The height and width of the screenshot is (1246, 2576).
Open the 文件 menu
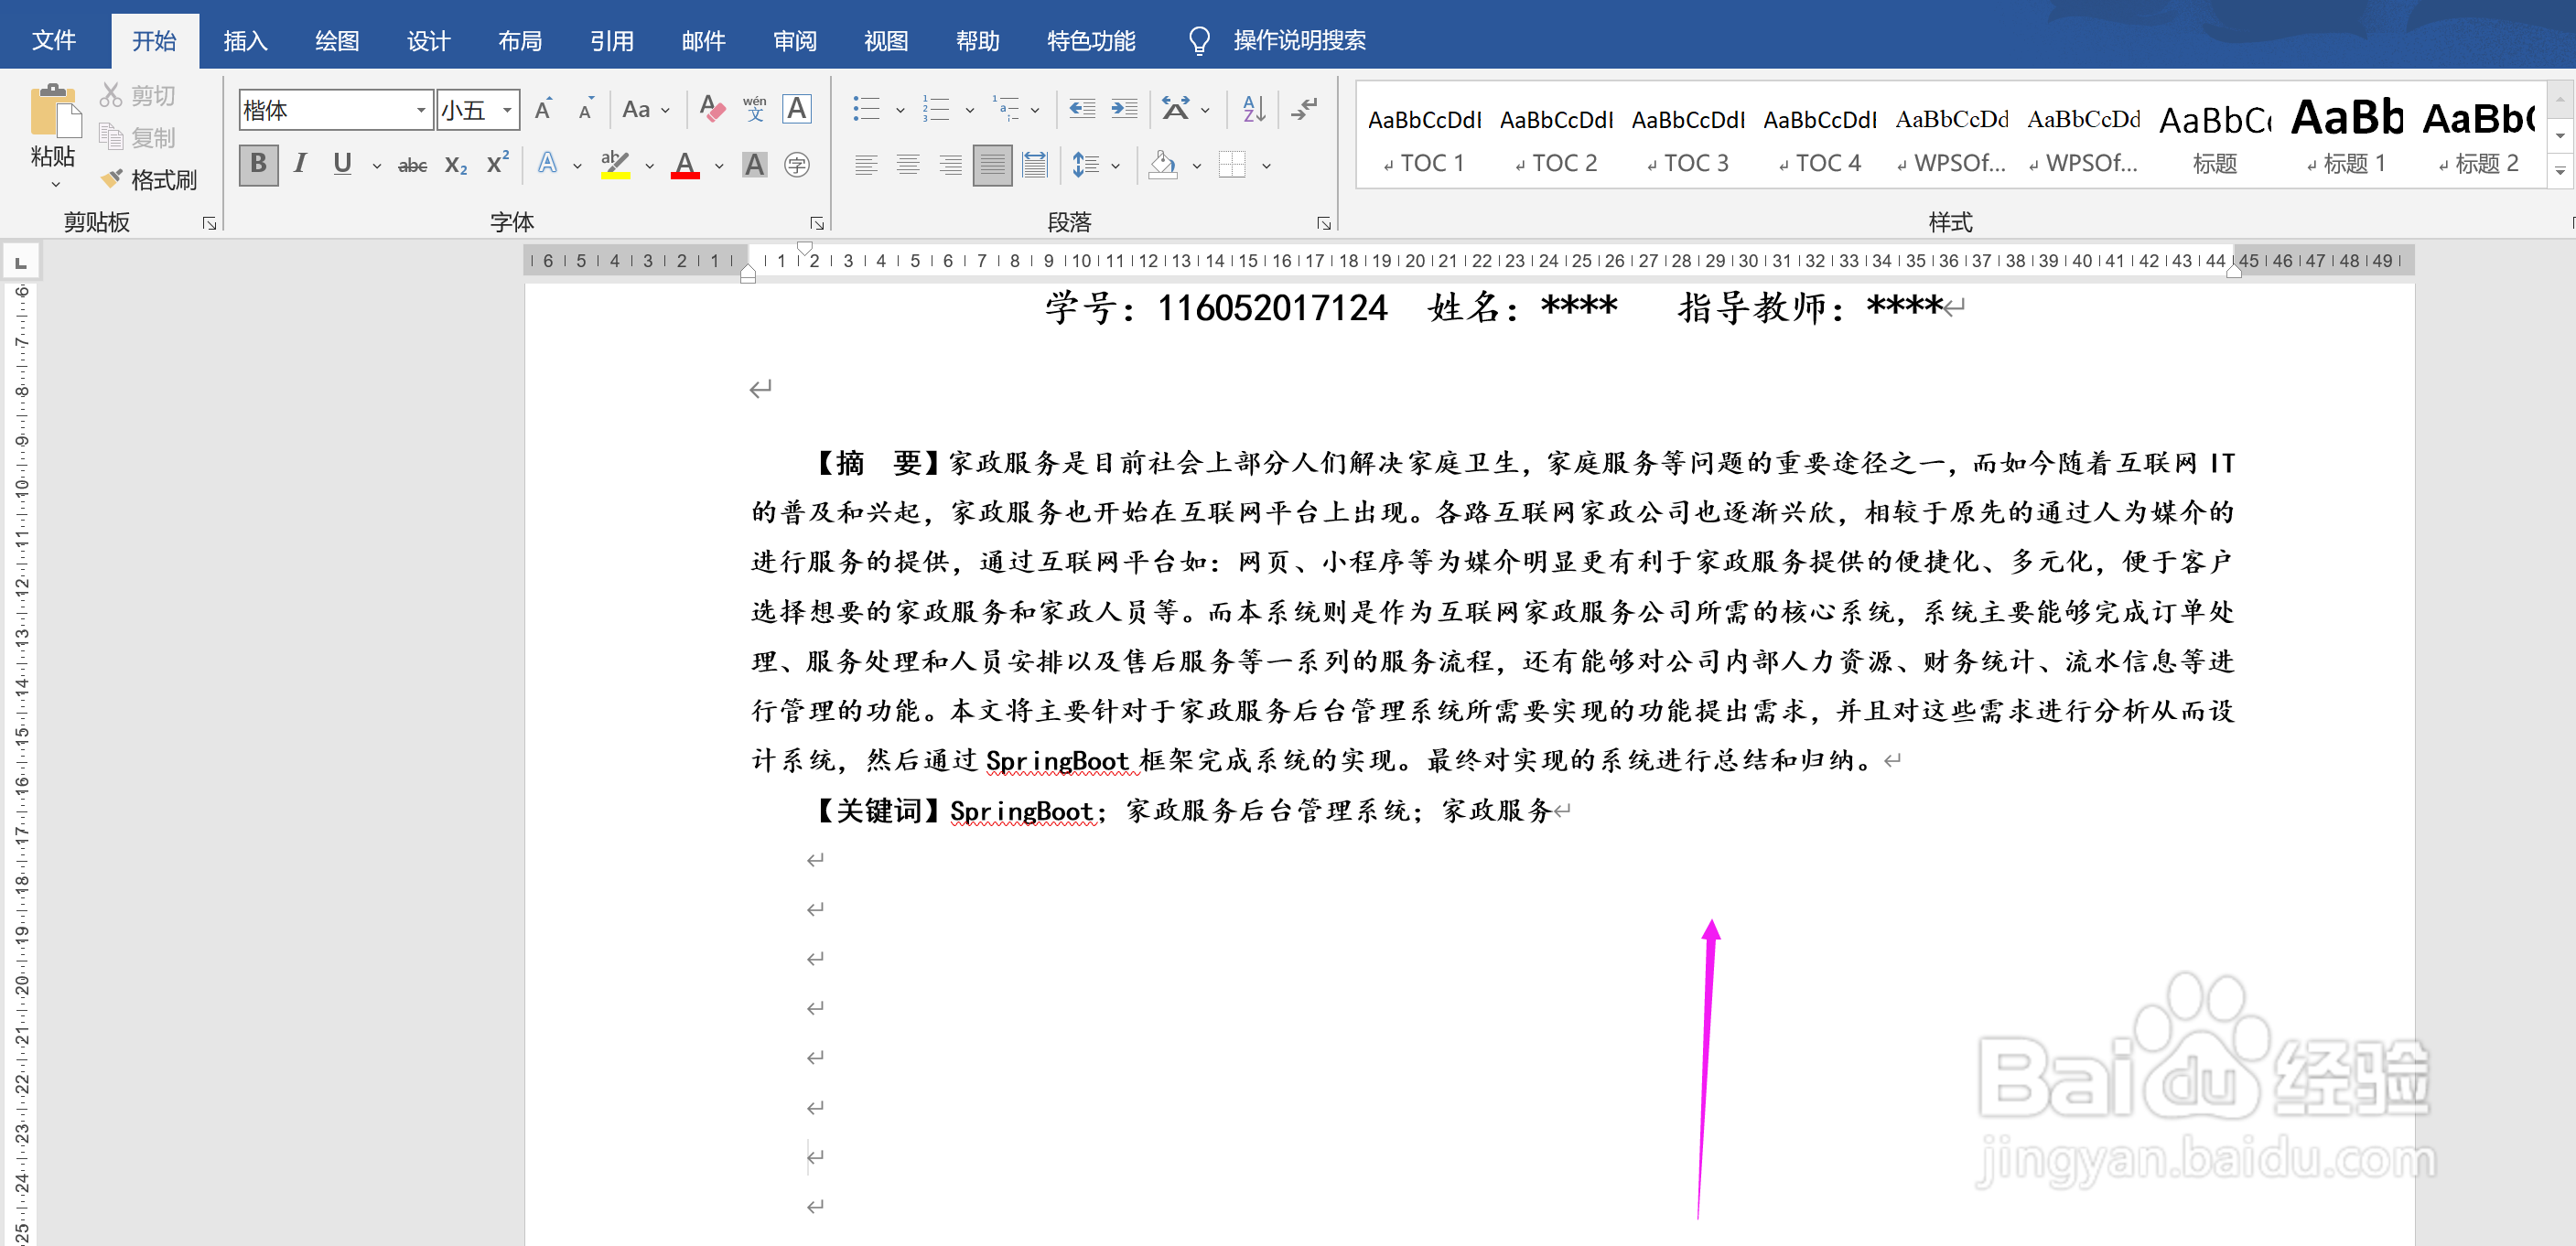point(54,40)
